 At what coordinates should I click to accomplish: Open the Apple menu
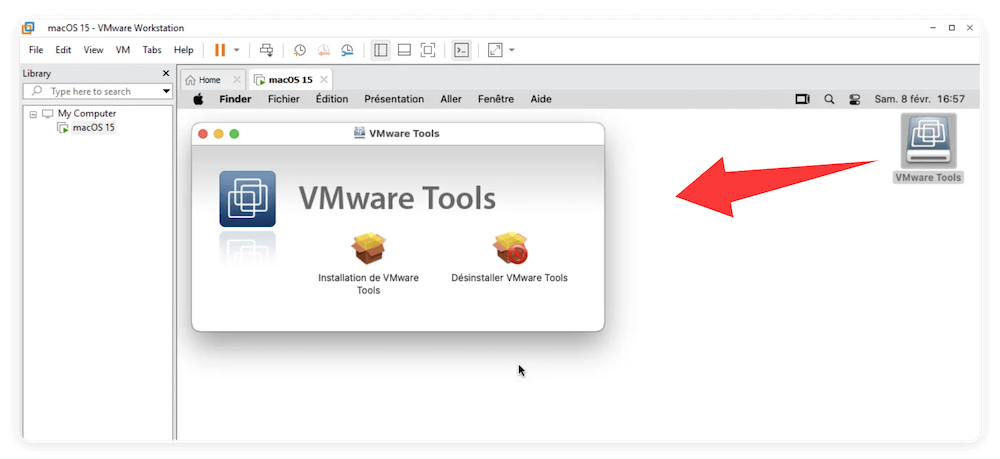[x=198, y=99]
